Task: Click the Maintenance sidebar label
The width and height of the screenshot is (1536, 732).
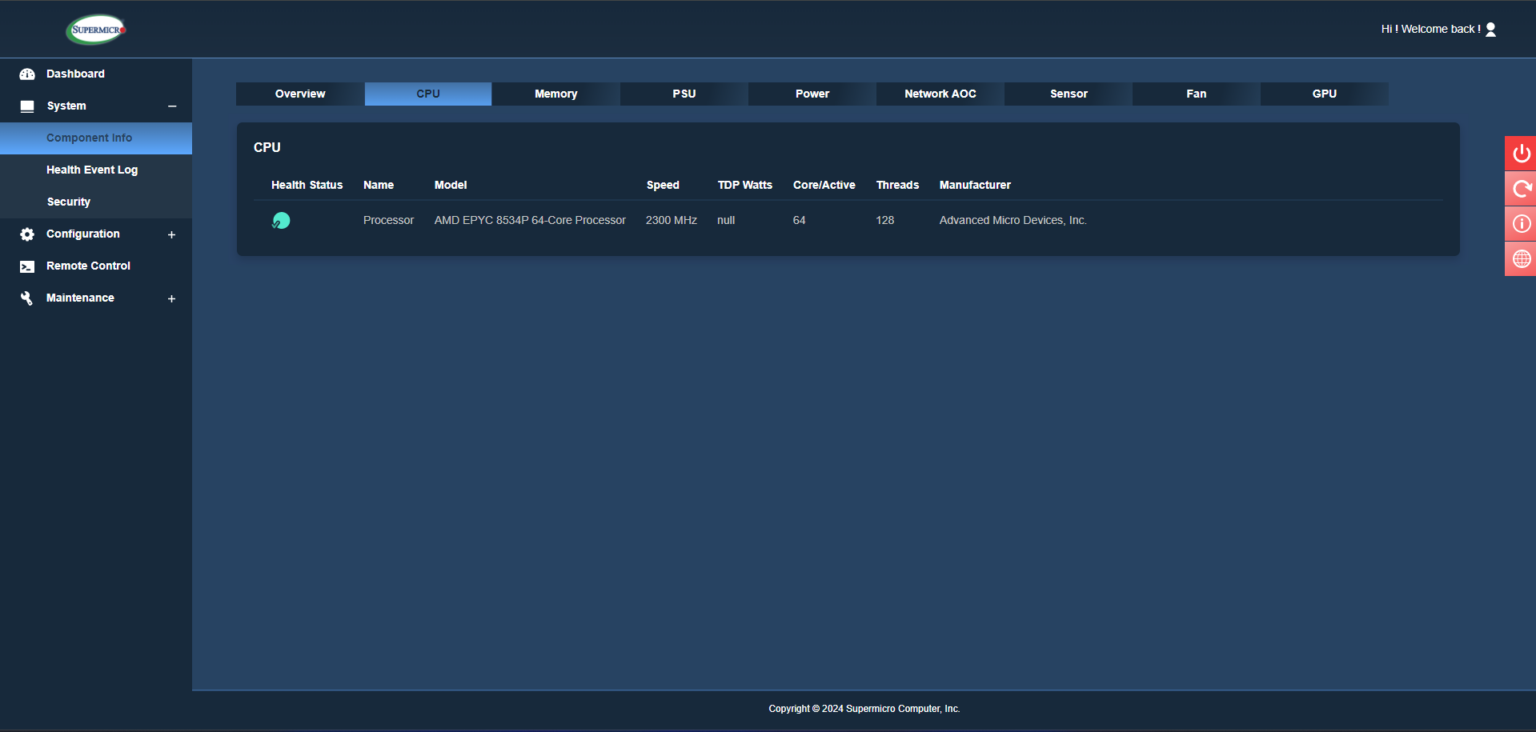Action: (80, 298)
